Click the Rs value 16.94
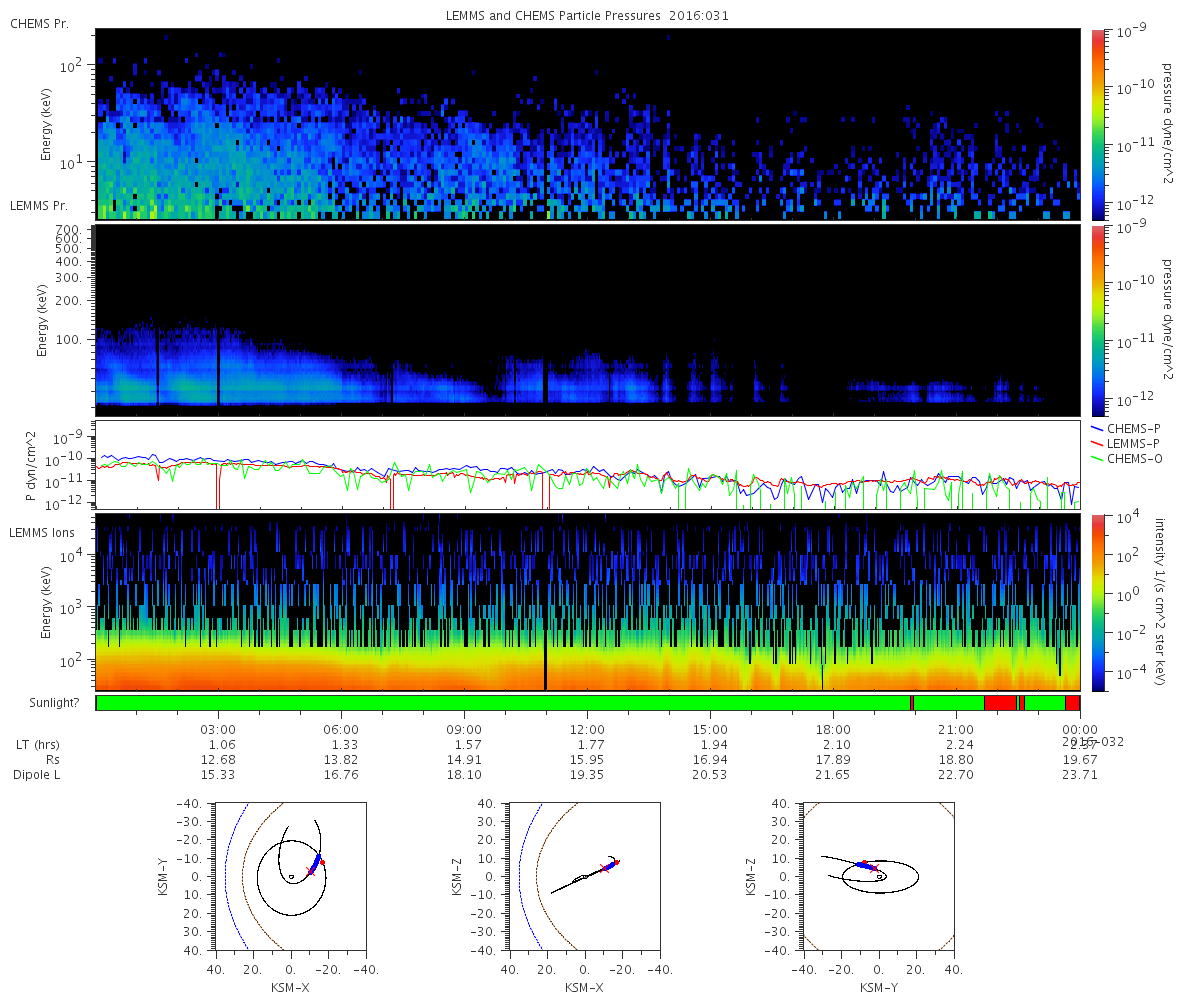The width and height of the screenshot is (1200, 1000). (x=710, y=760)
